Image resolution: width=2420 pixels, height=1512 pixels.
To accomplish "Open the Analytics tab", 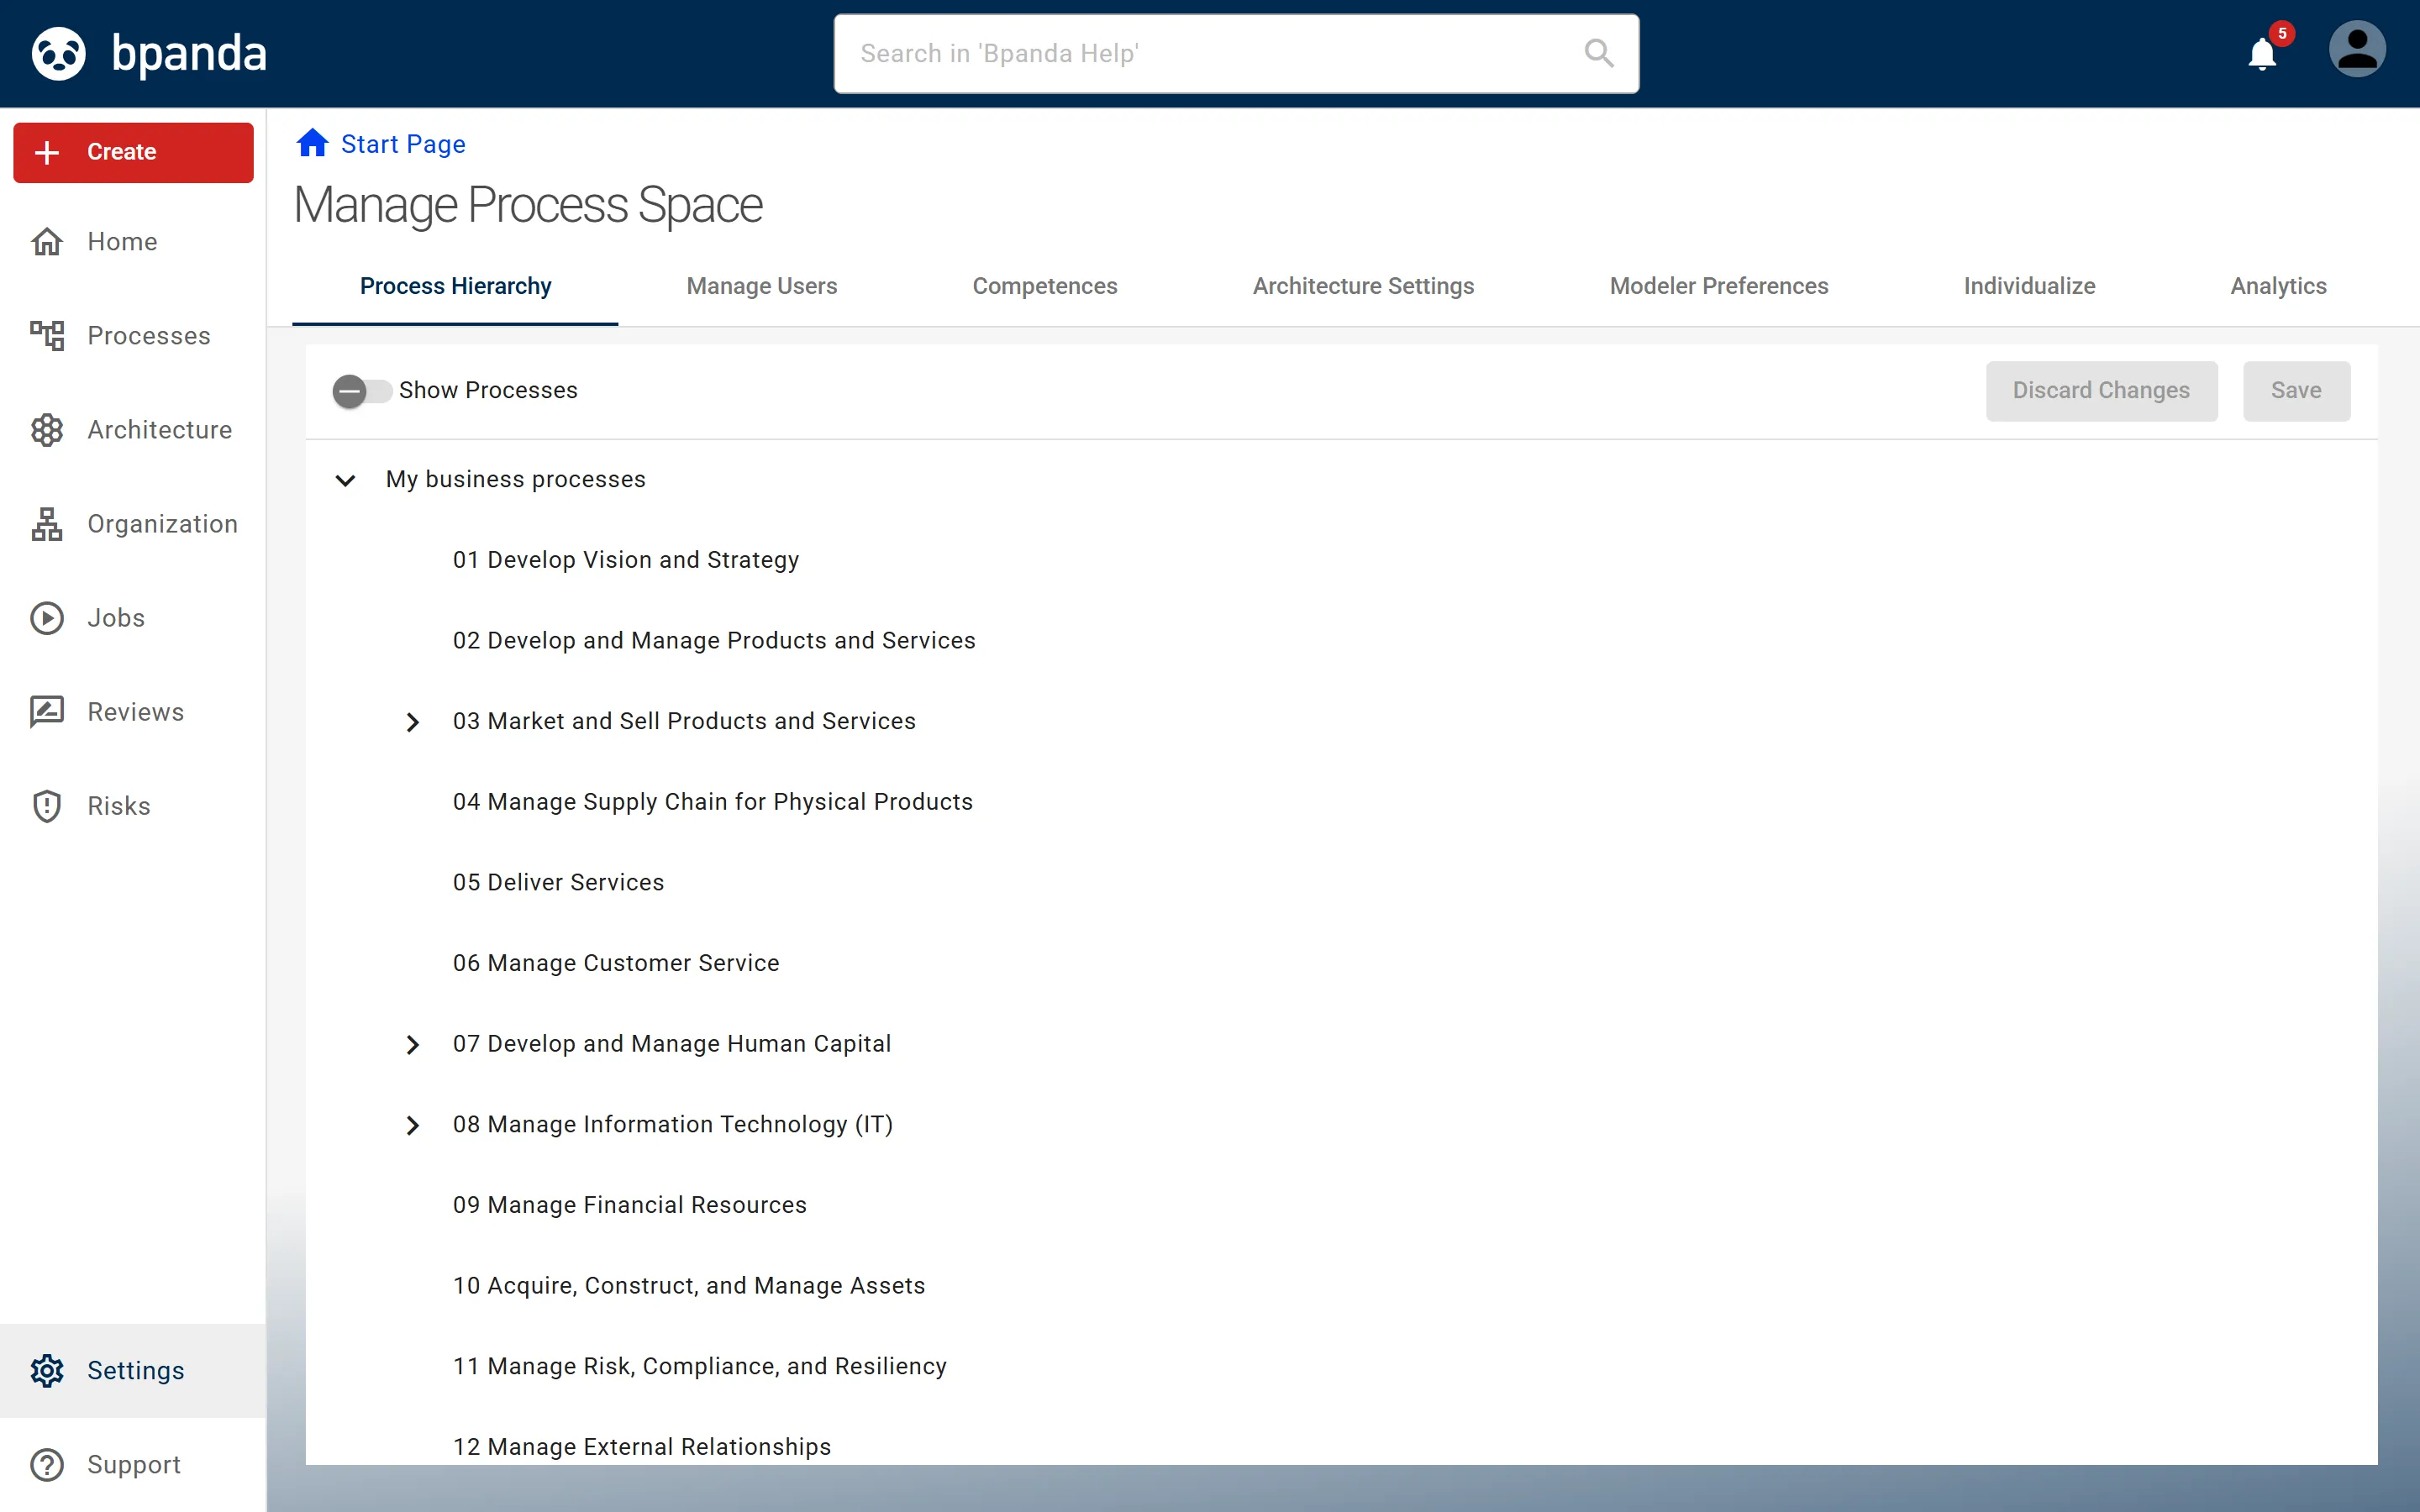I will click(x=2278, y=286).
